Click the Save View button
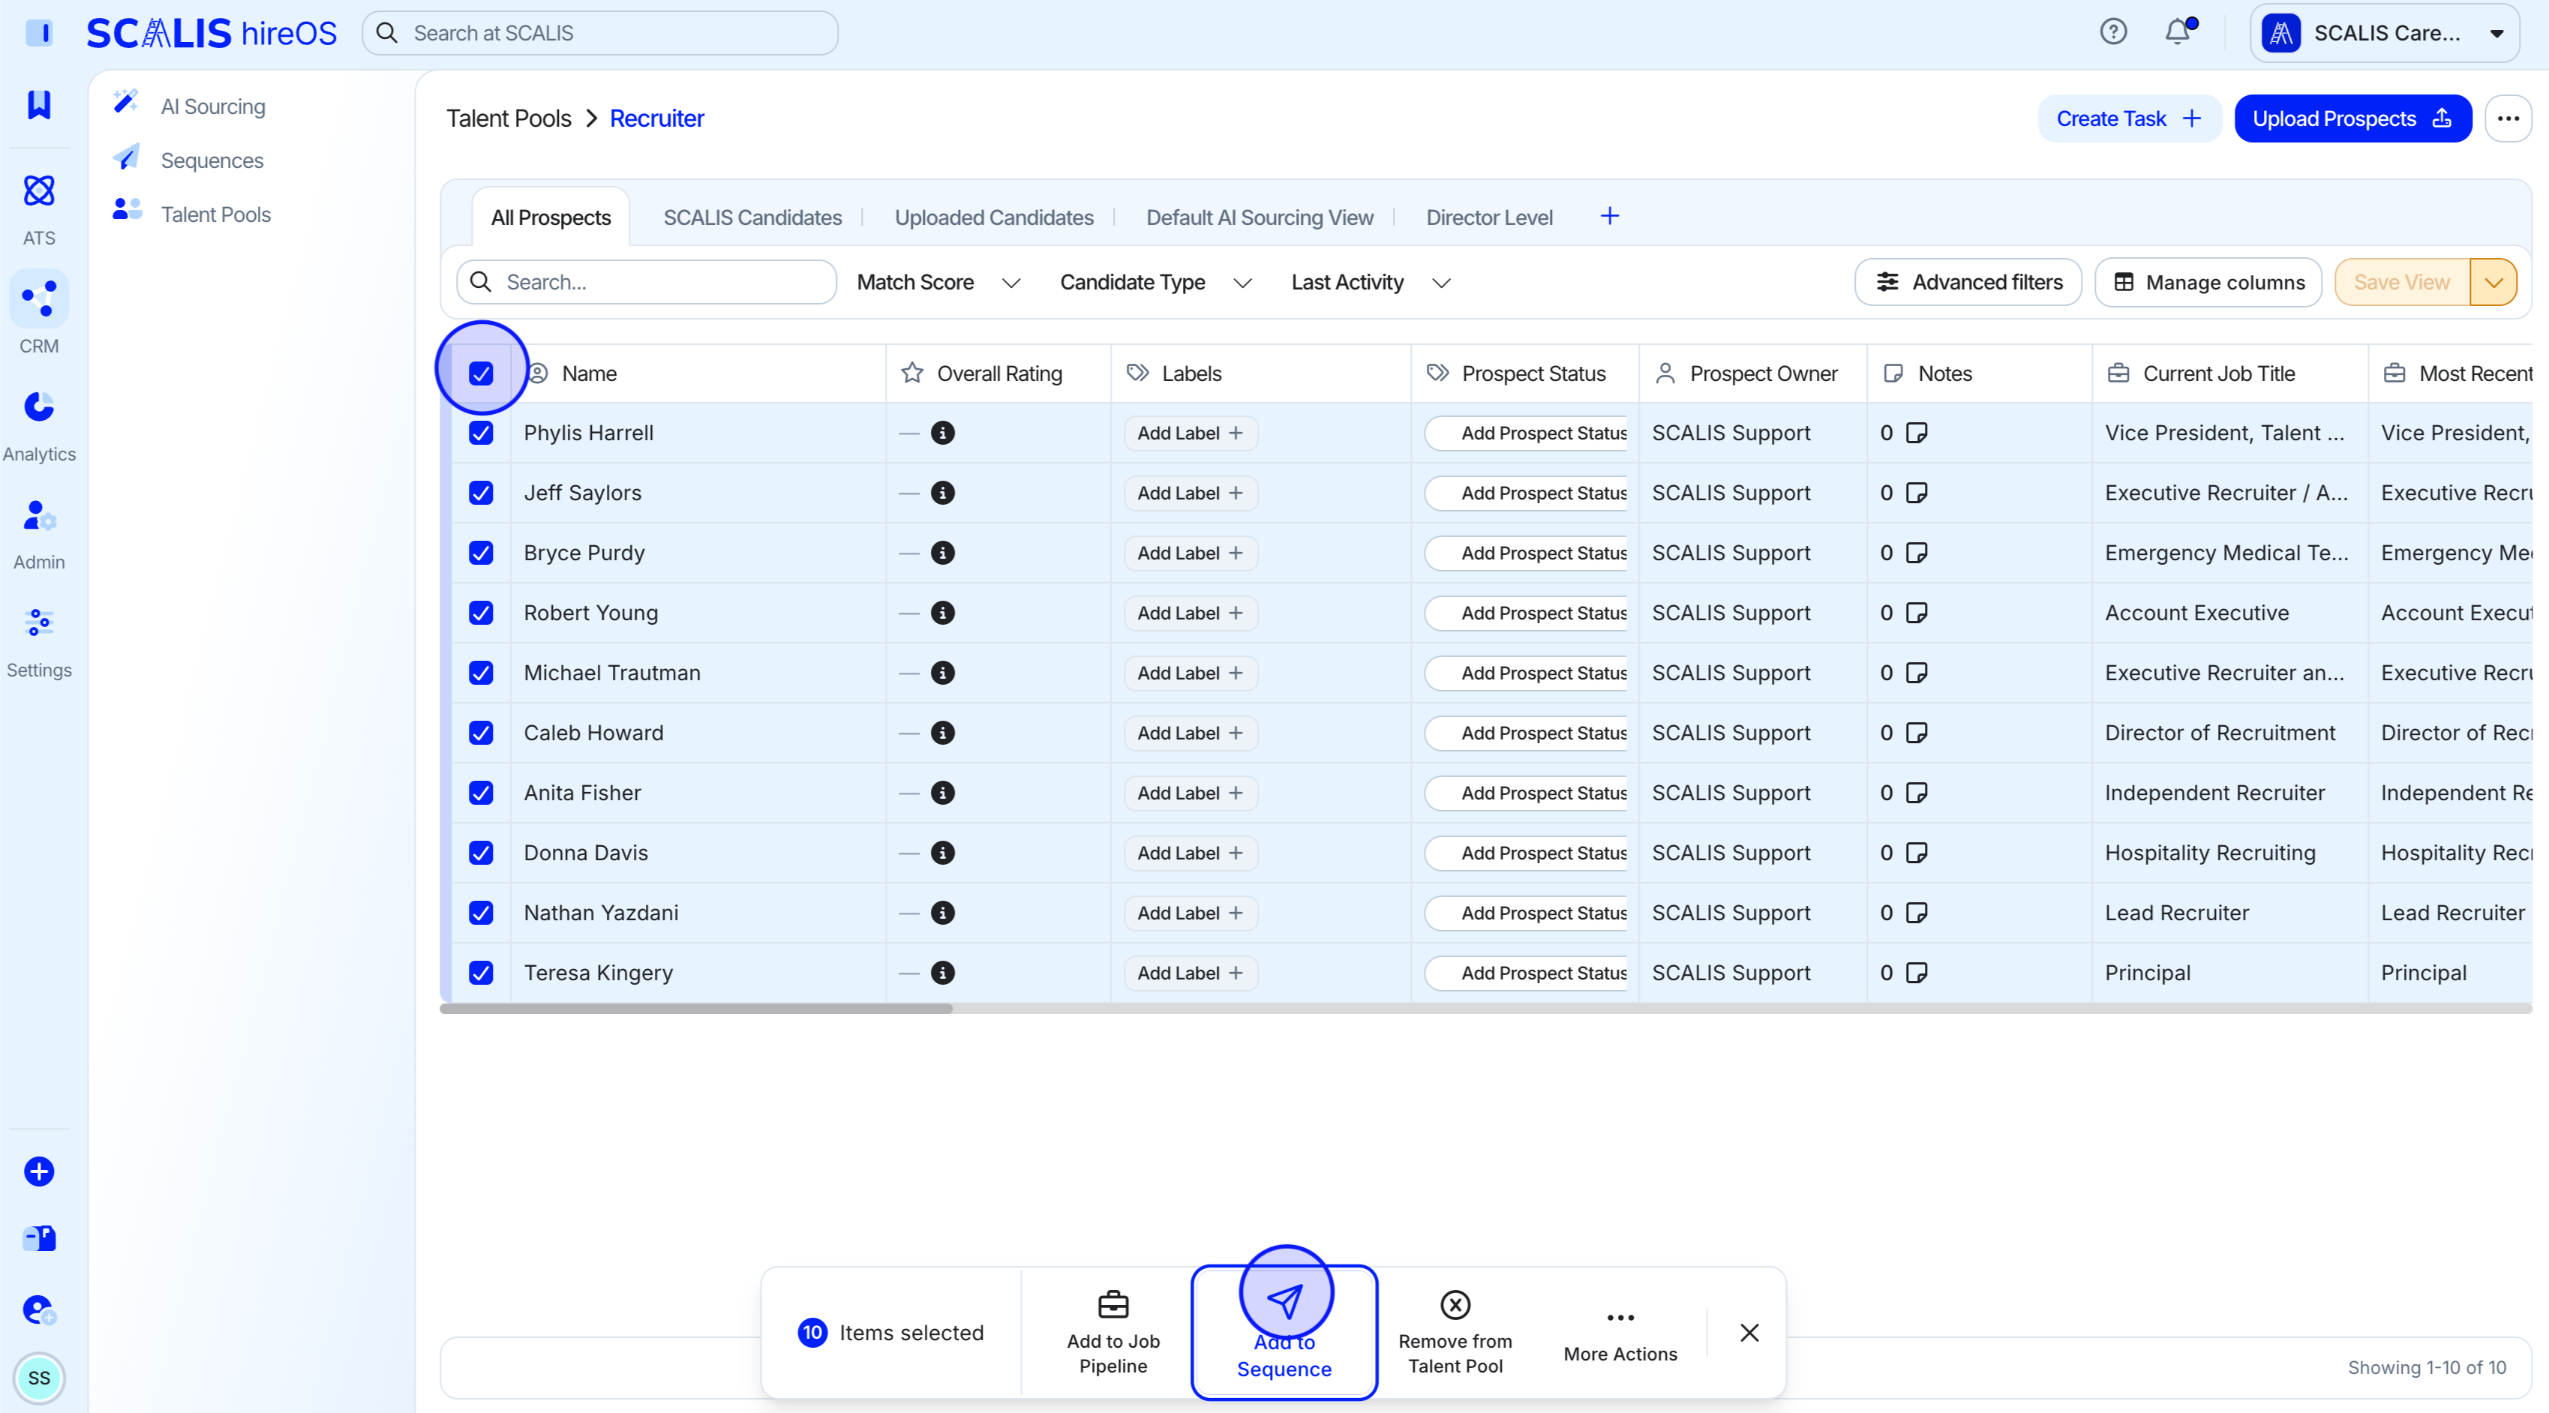The image size is (2549, 1413). tap(2402, 283)
